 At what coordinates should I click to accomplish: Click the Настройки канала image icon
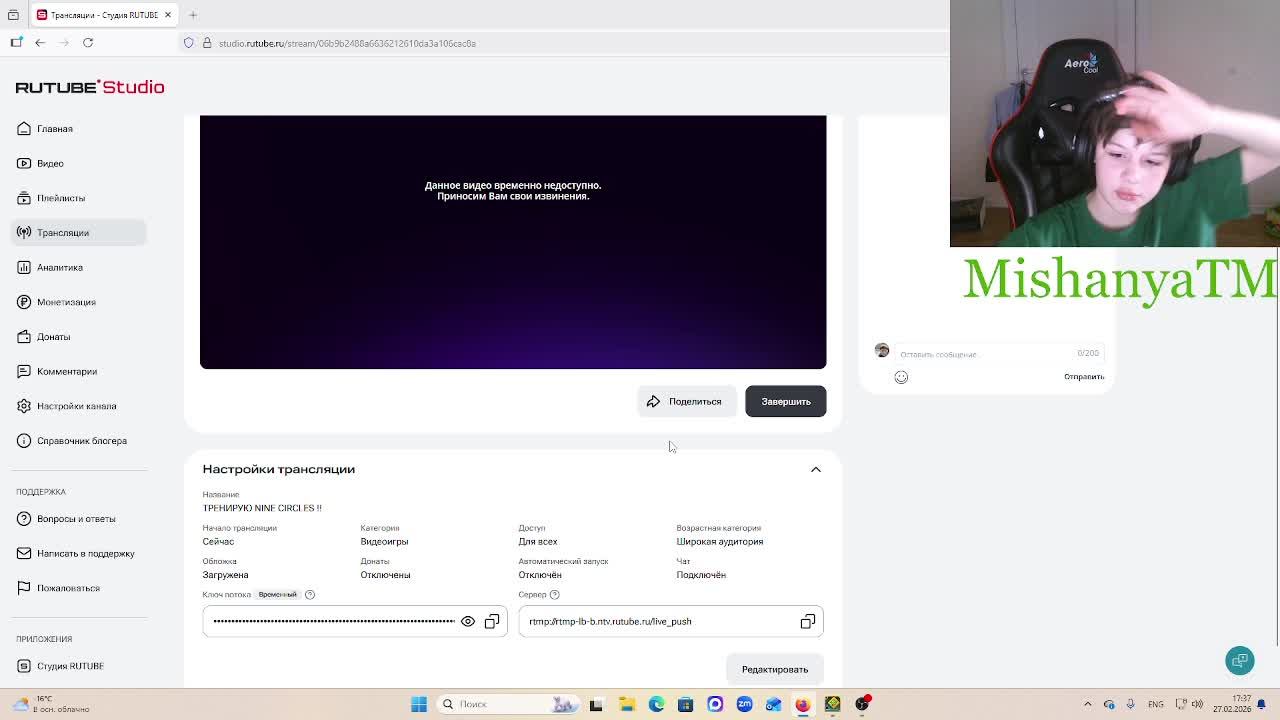[24, 406]
